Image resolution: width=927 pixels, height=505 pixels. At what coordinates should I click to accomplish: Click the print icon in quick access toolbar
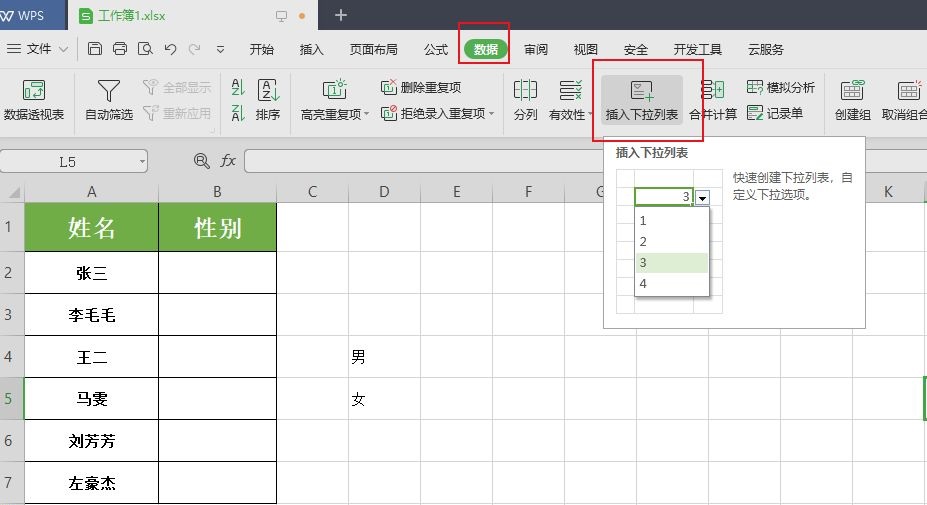pos(120,49)
